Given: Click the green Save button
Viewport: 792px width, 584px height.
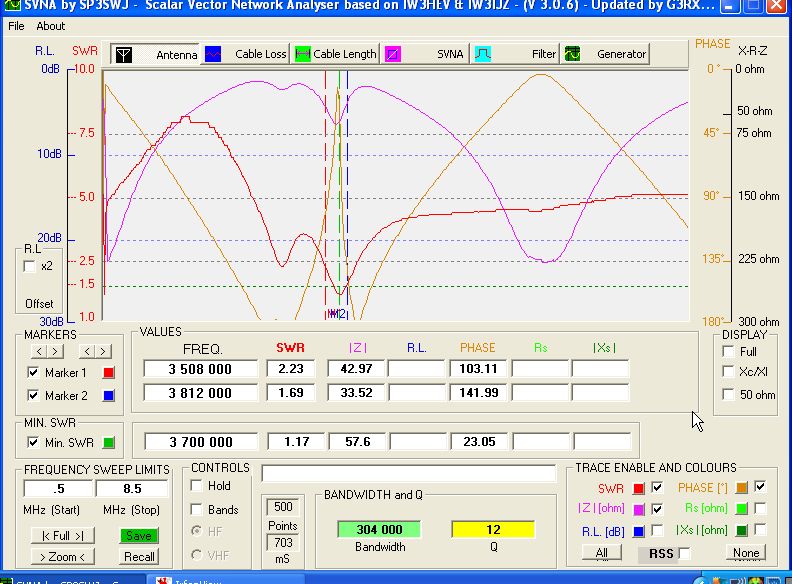Looking at the screenshot, I should coord(139,536).
